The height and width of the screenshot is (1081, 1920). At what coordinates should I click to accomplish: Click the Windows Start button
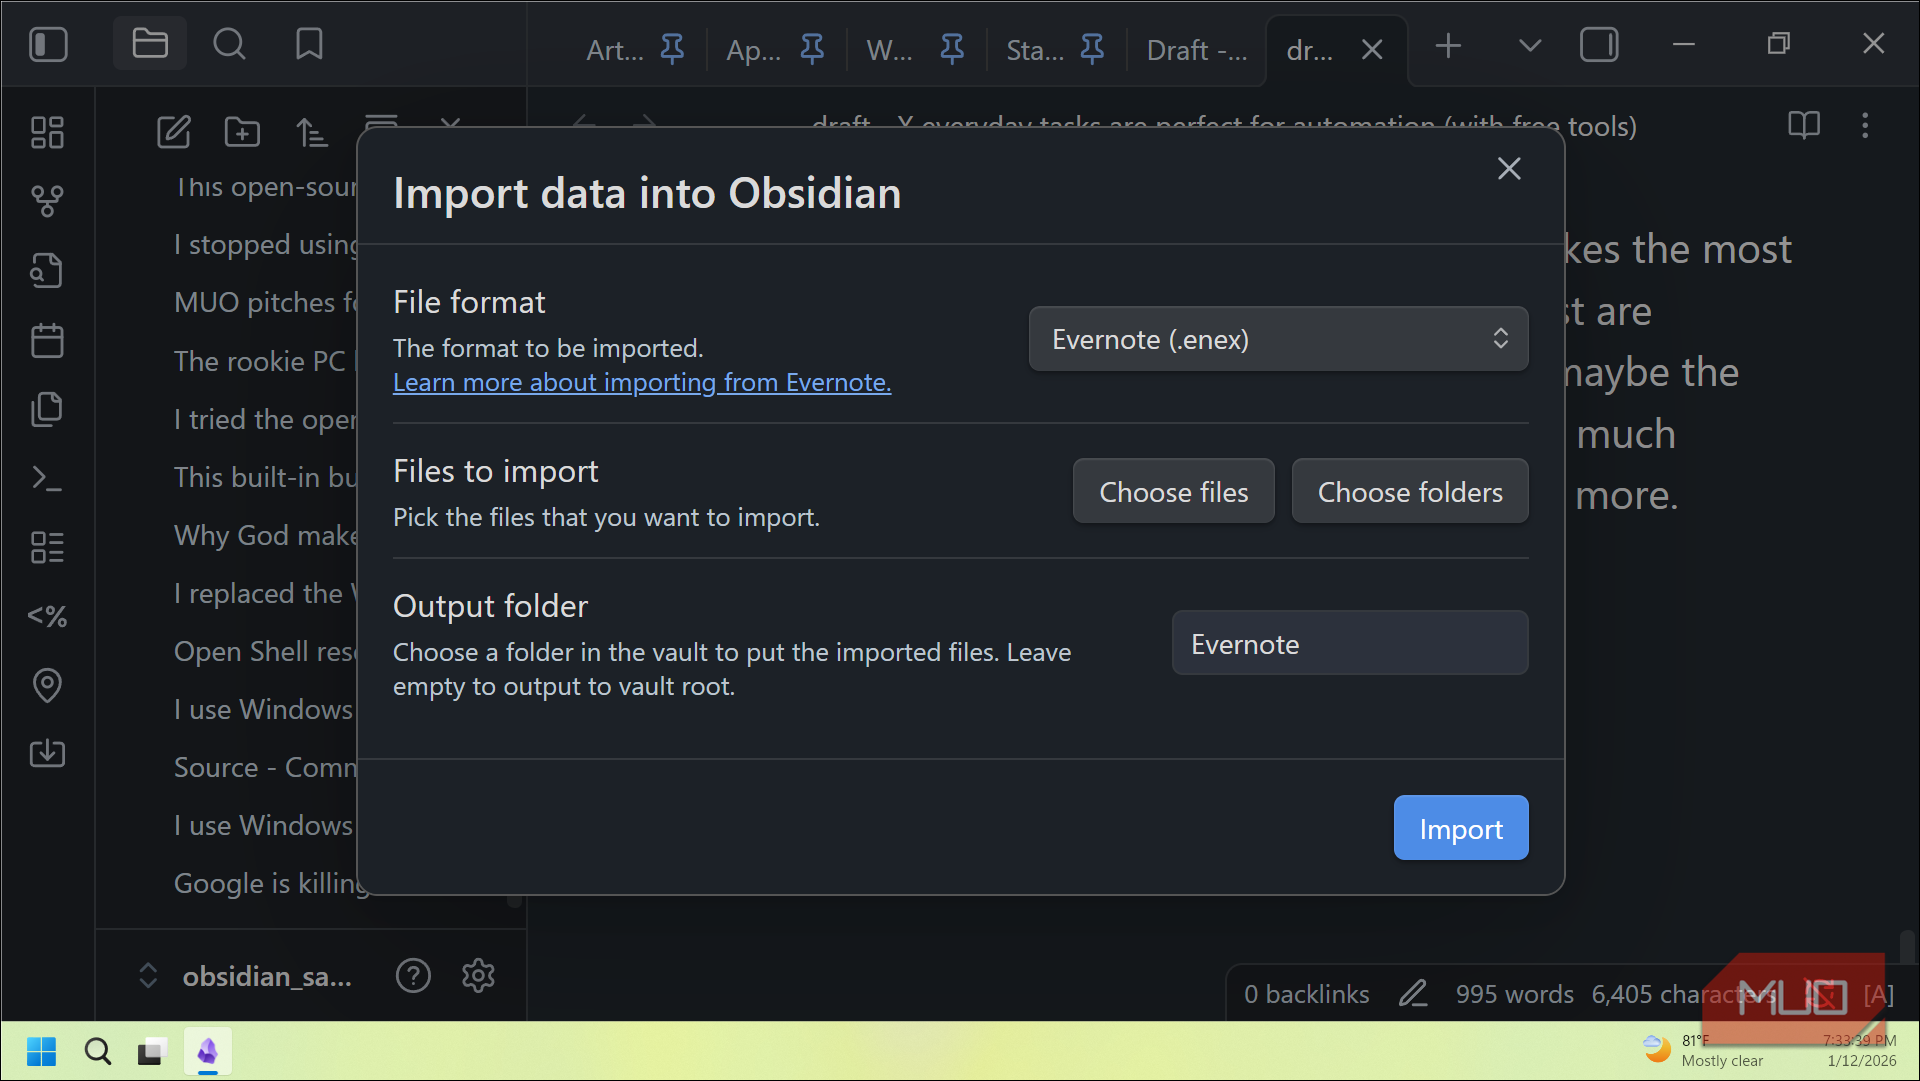tap(41, 1052)
